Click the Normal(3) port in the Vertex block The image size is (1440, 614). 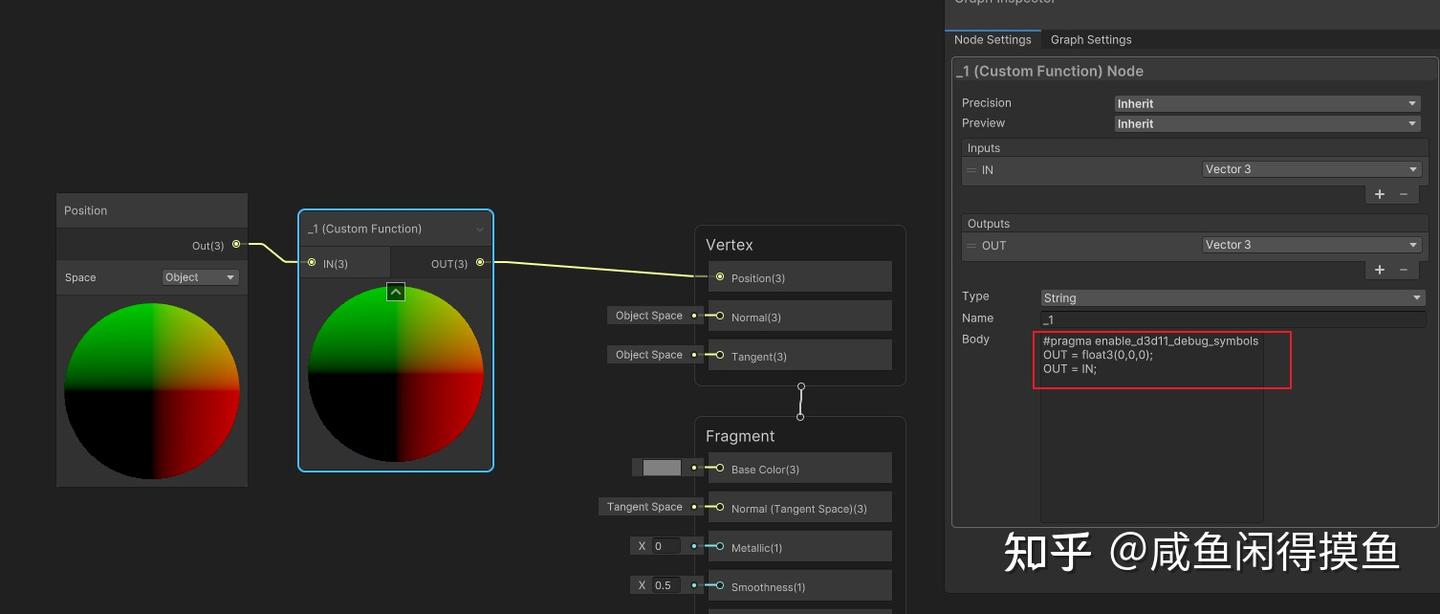pyautogui.click(x=718, y=316)
